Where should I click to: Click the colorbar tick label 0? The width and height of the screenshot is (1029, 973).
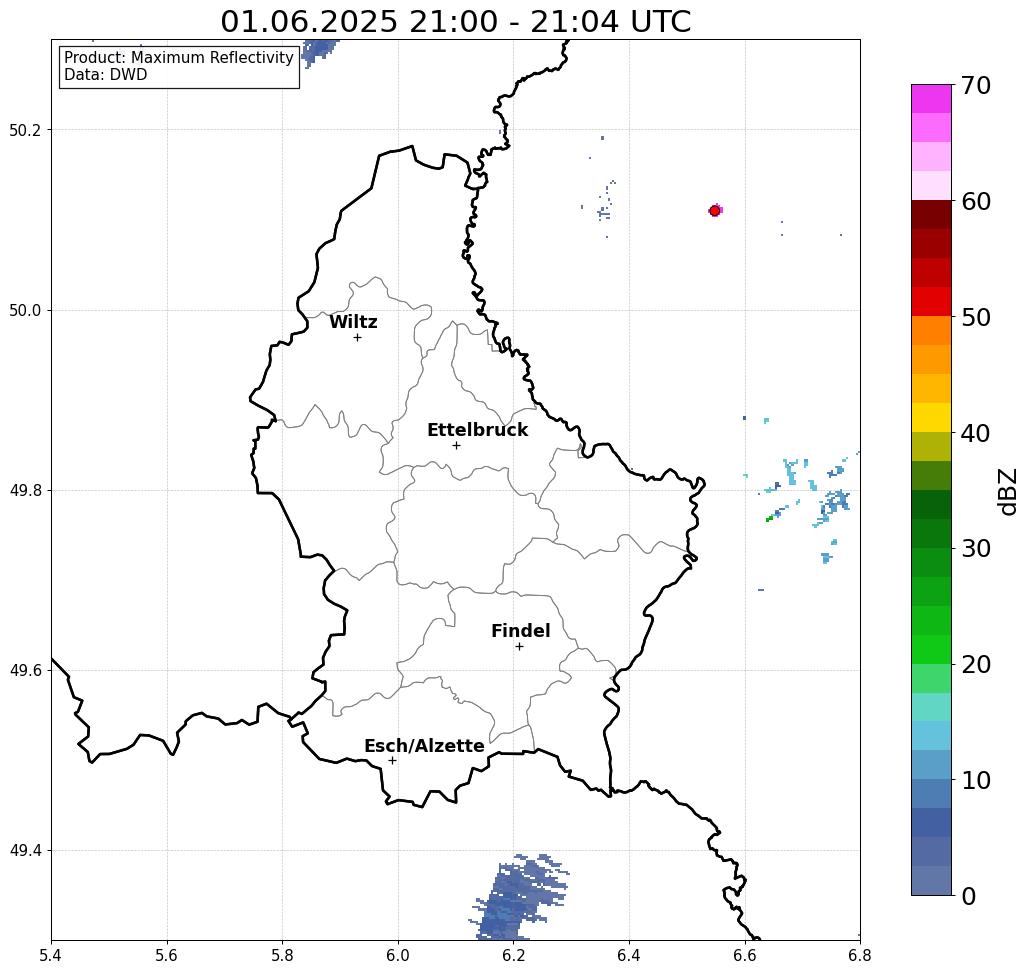(x=969, y=896)
